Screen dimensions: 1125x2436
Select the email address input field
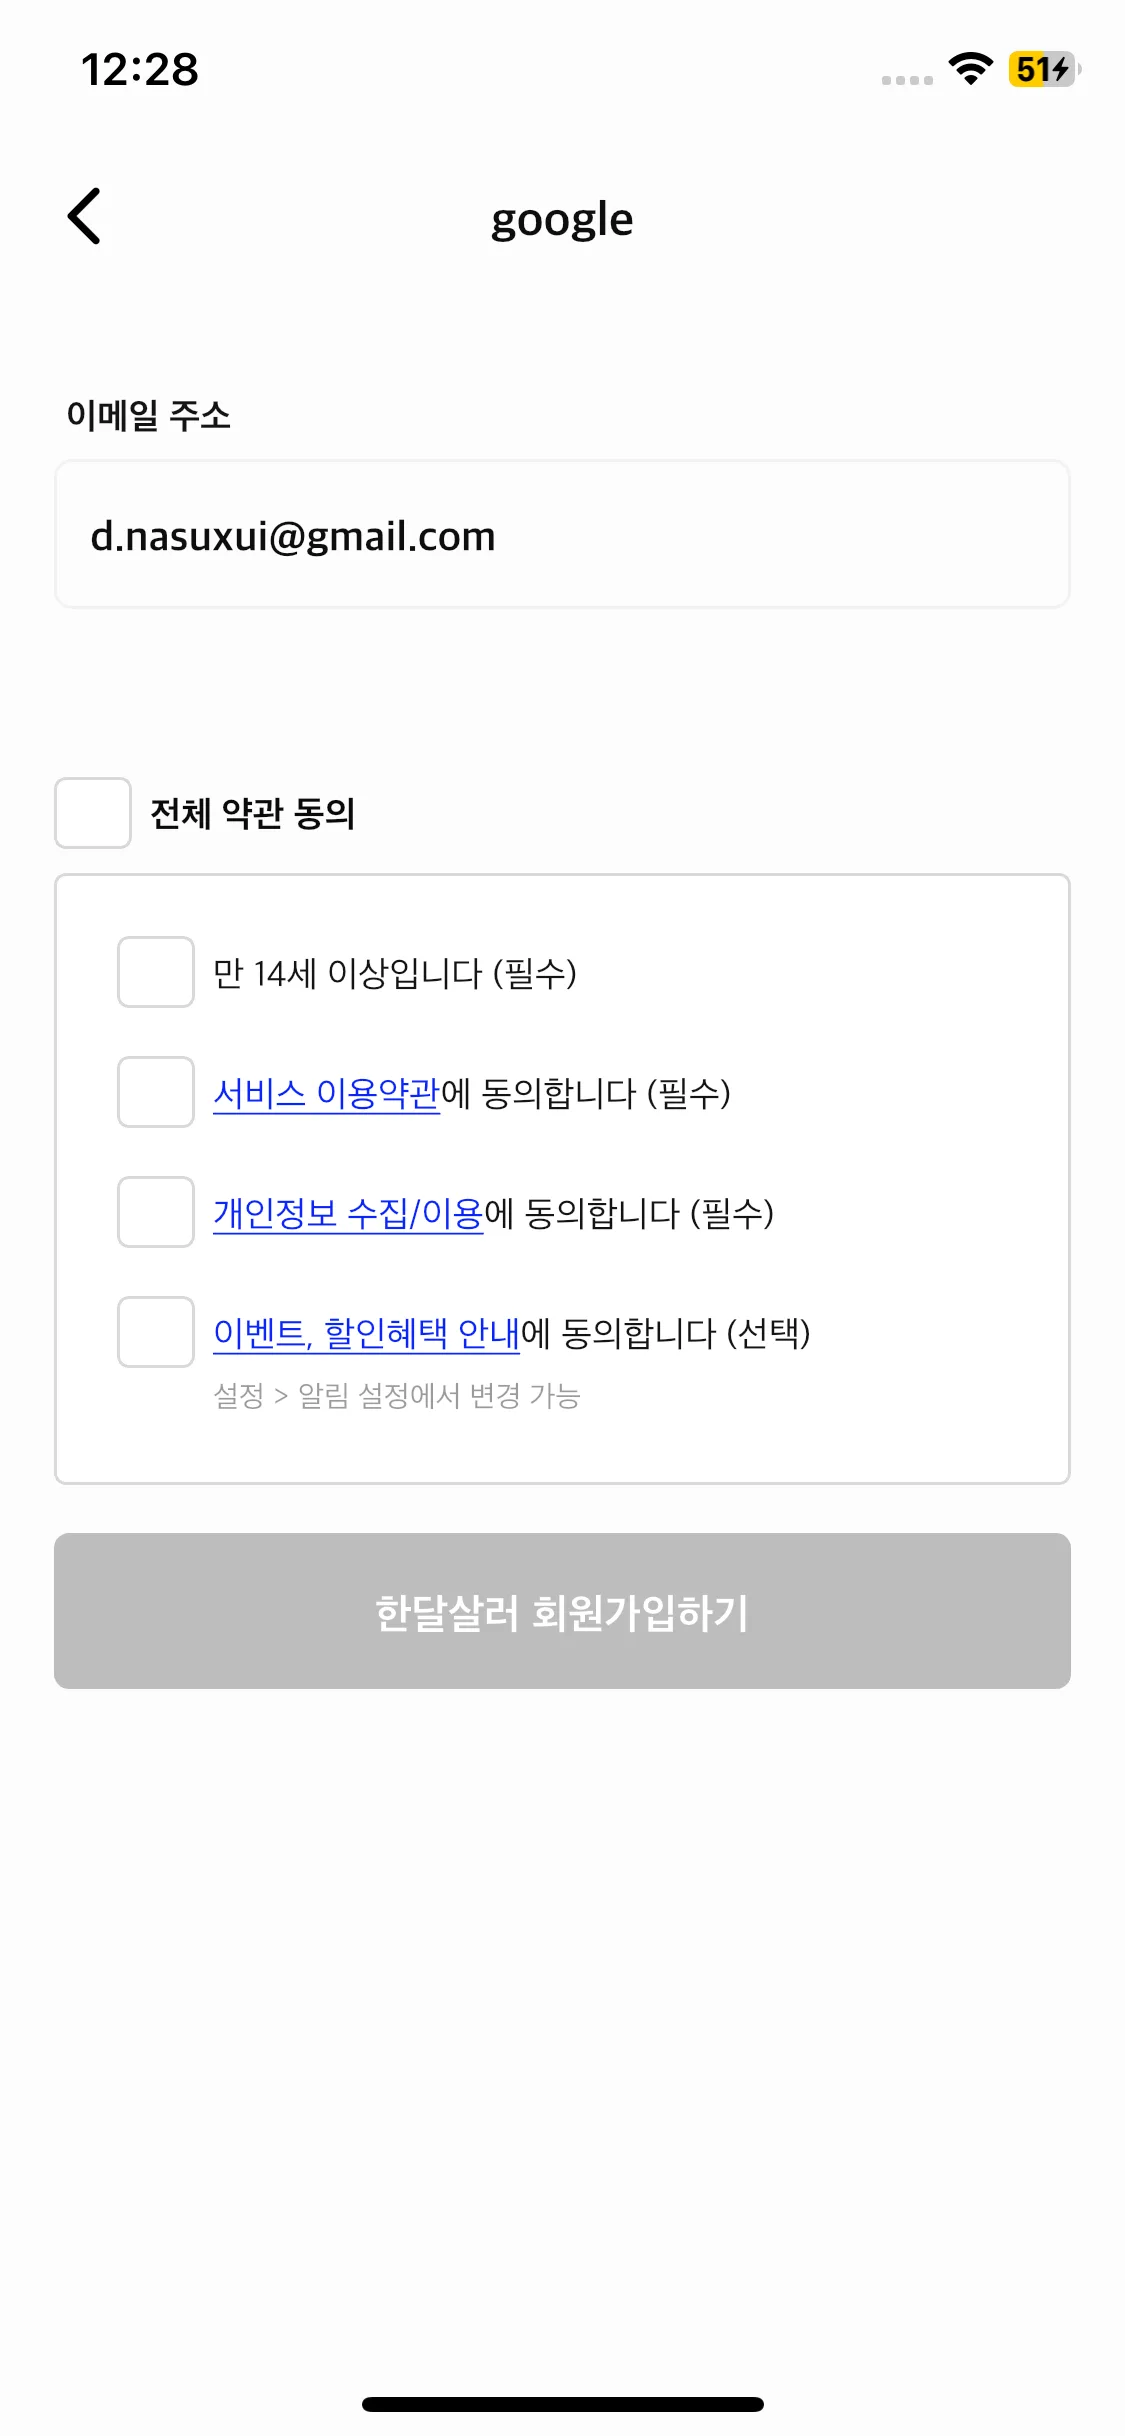562,534
